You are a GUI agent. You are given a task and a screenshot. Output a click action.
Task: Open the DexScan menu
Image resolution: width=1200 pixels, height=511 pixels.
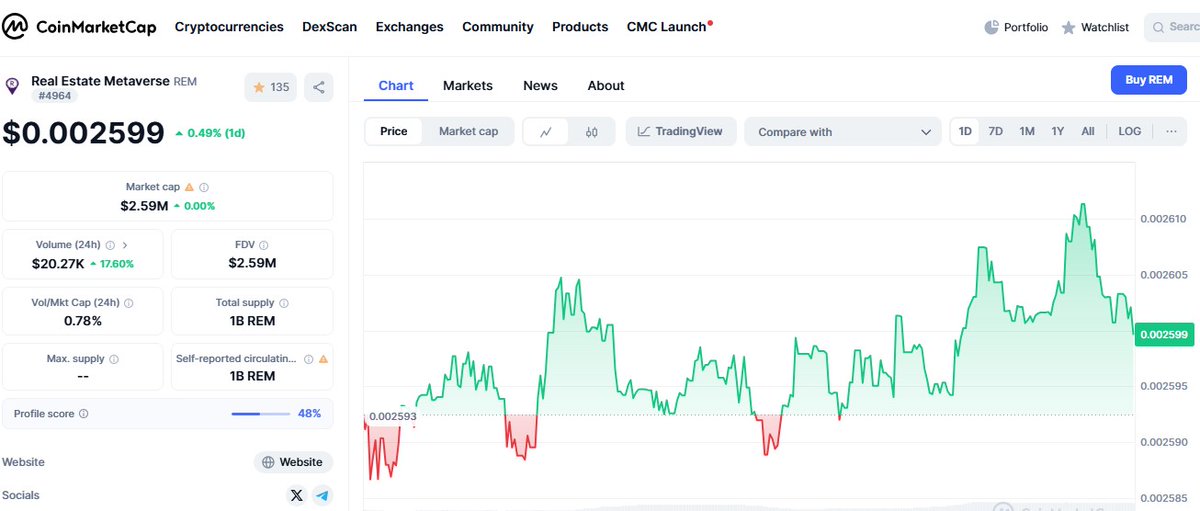(330, 27)
